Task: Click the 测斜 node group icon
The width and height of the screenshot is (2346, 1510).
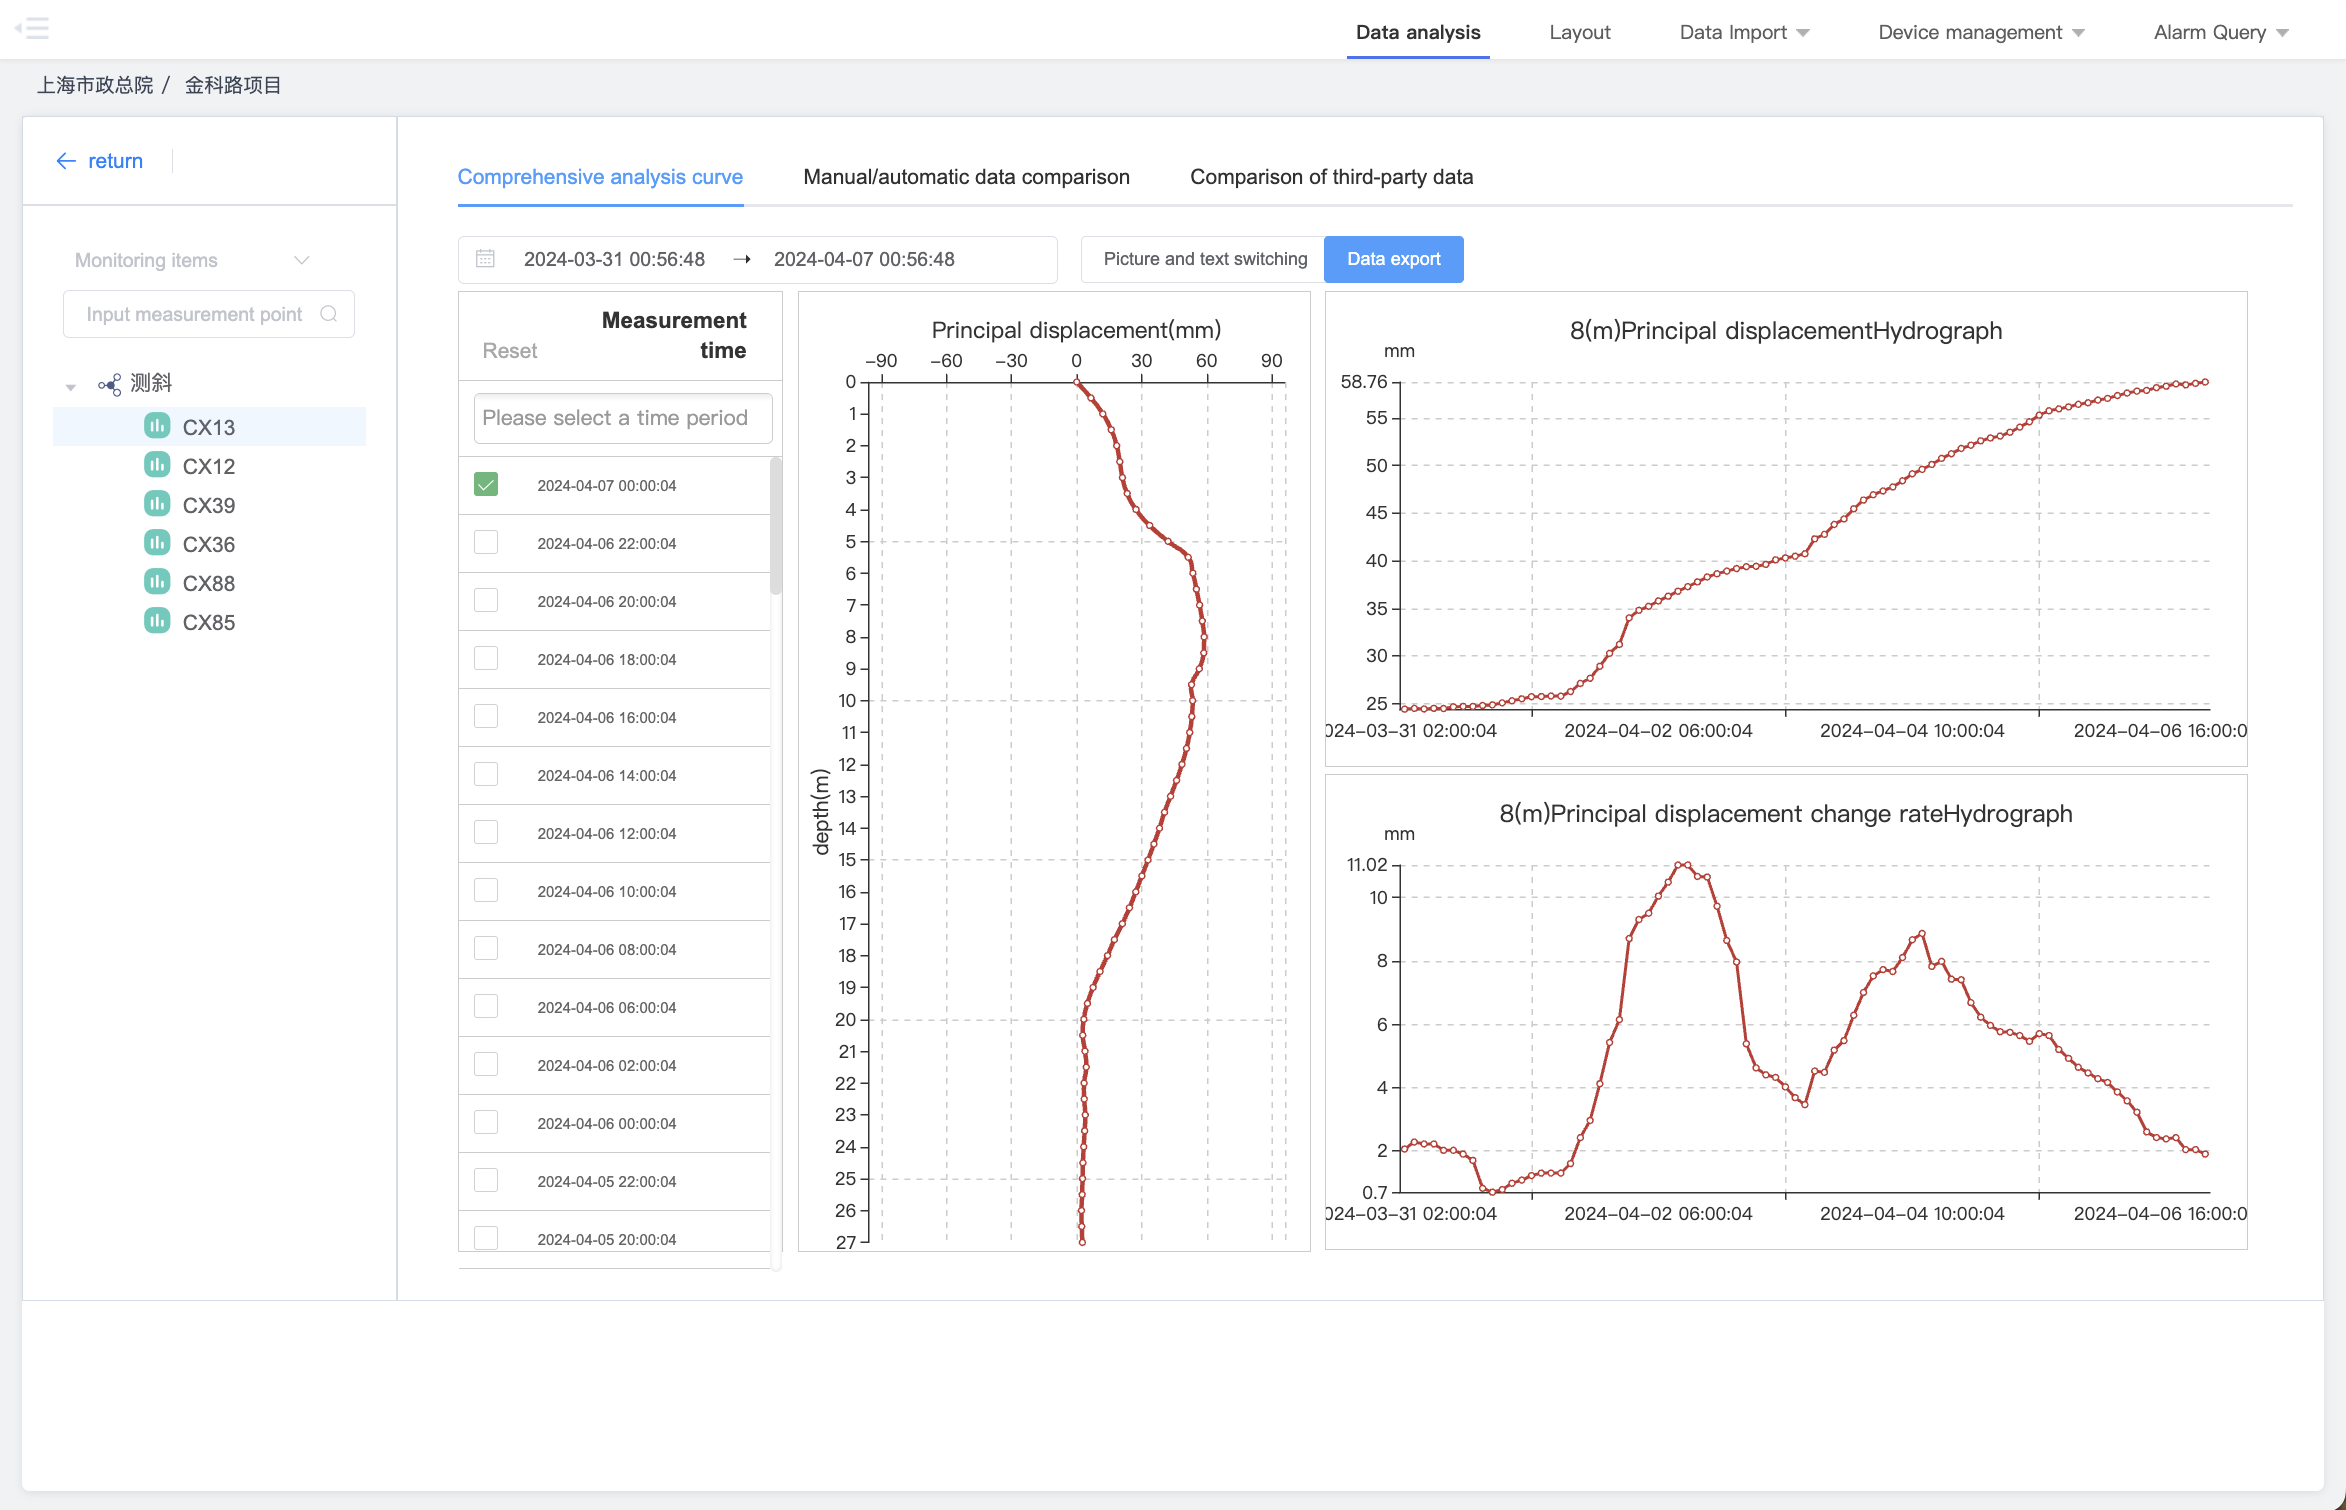Action: coord(110,384)
